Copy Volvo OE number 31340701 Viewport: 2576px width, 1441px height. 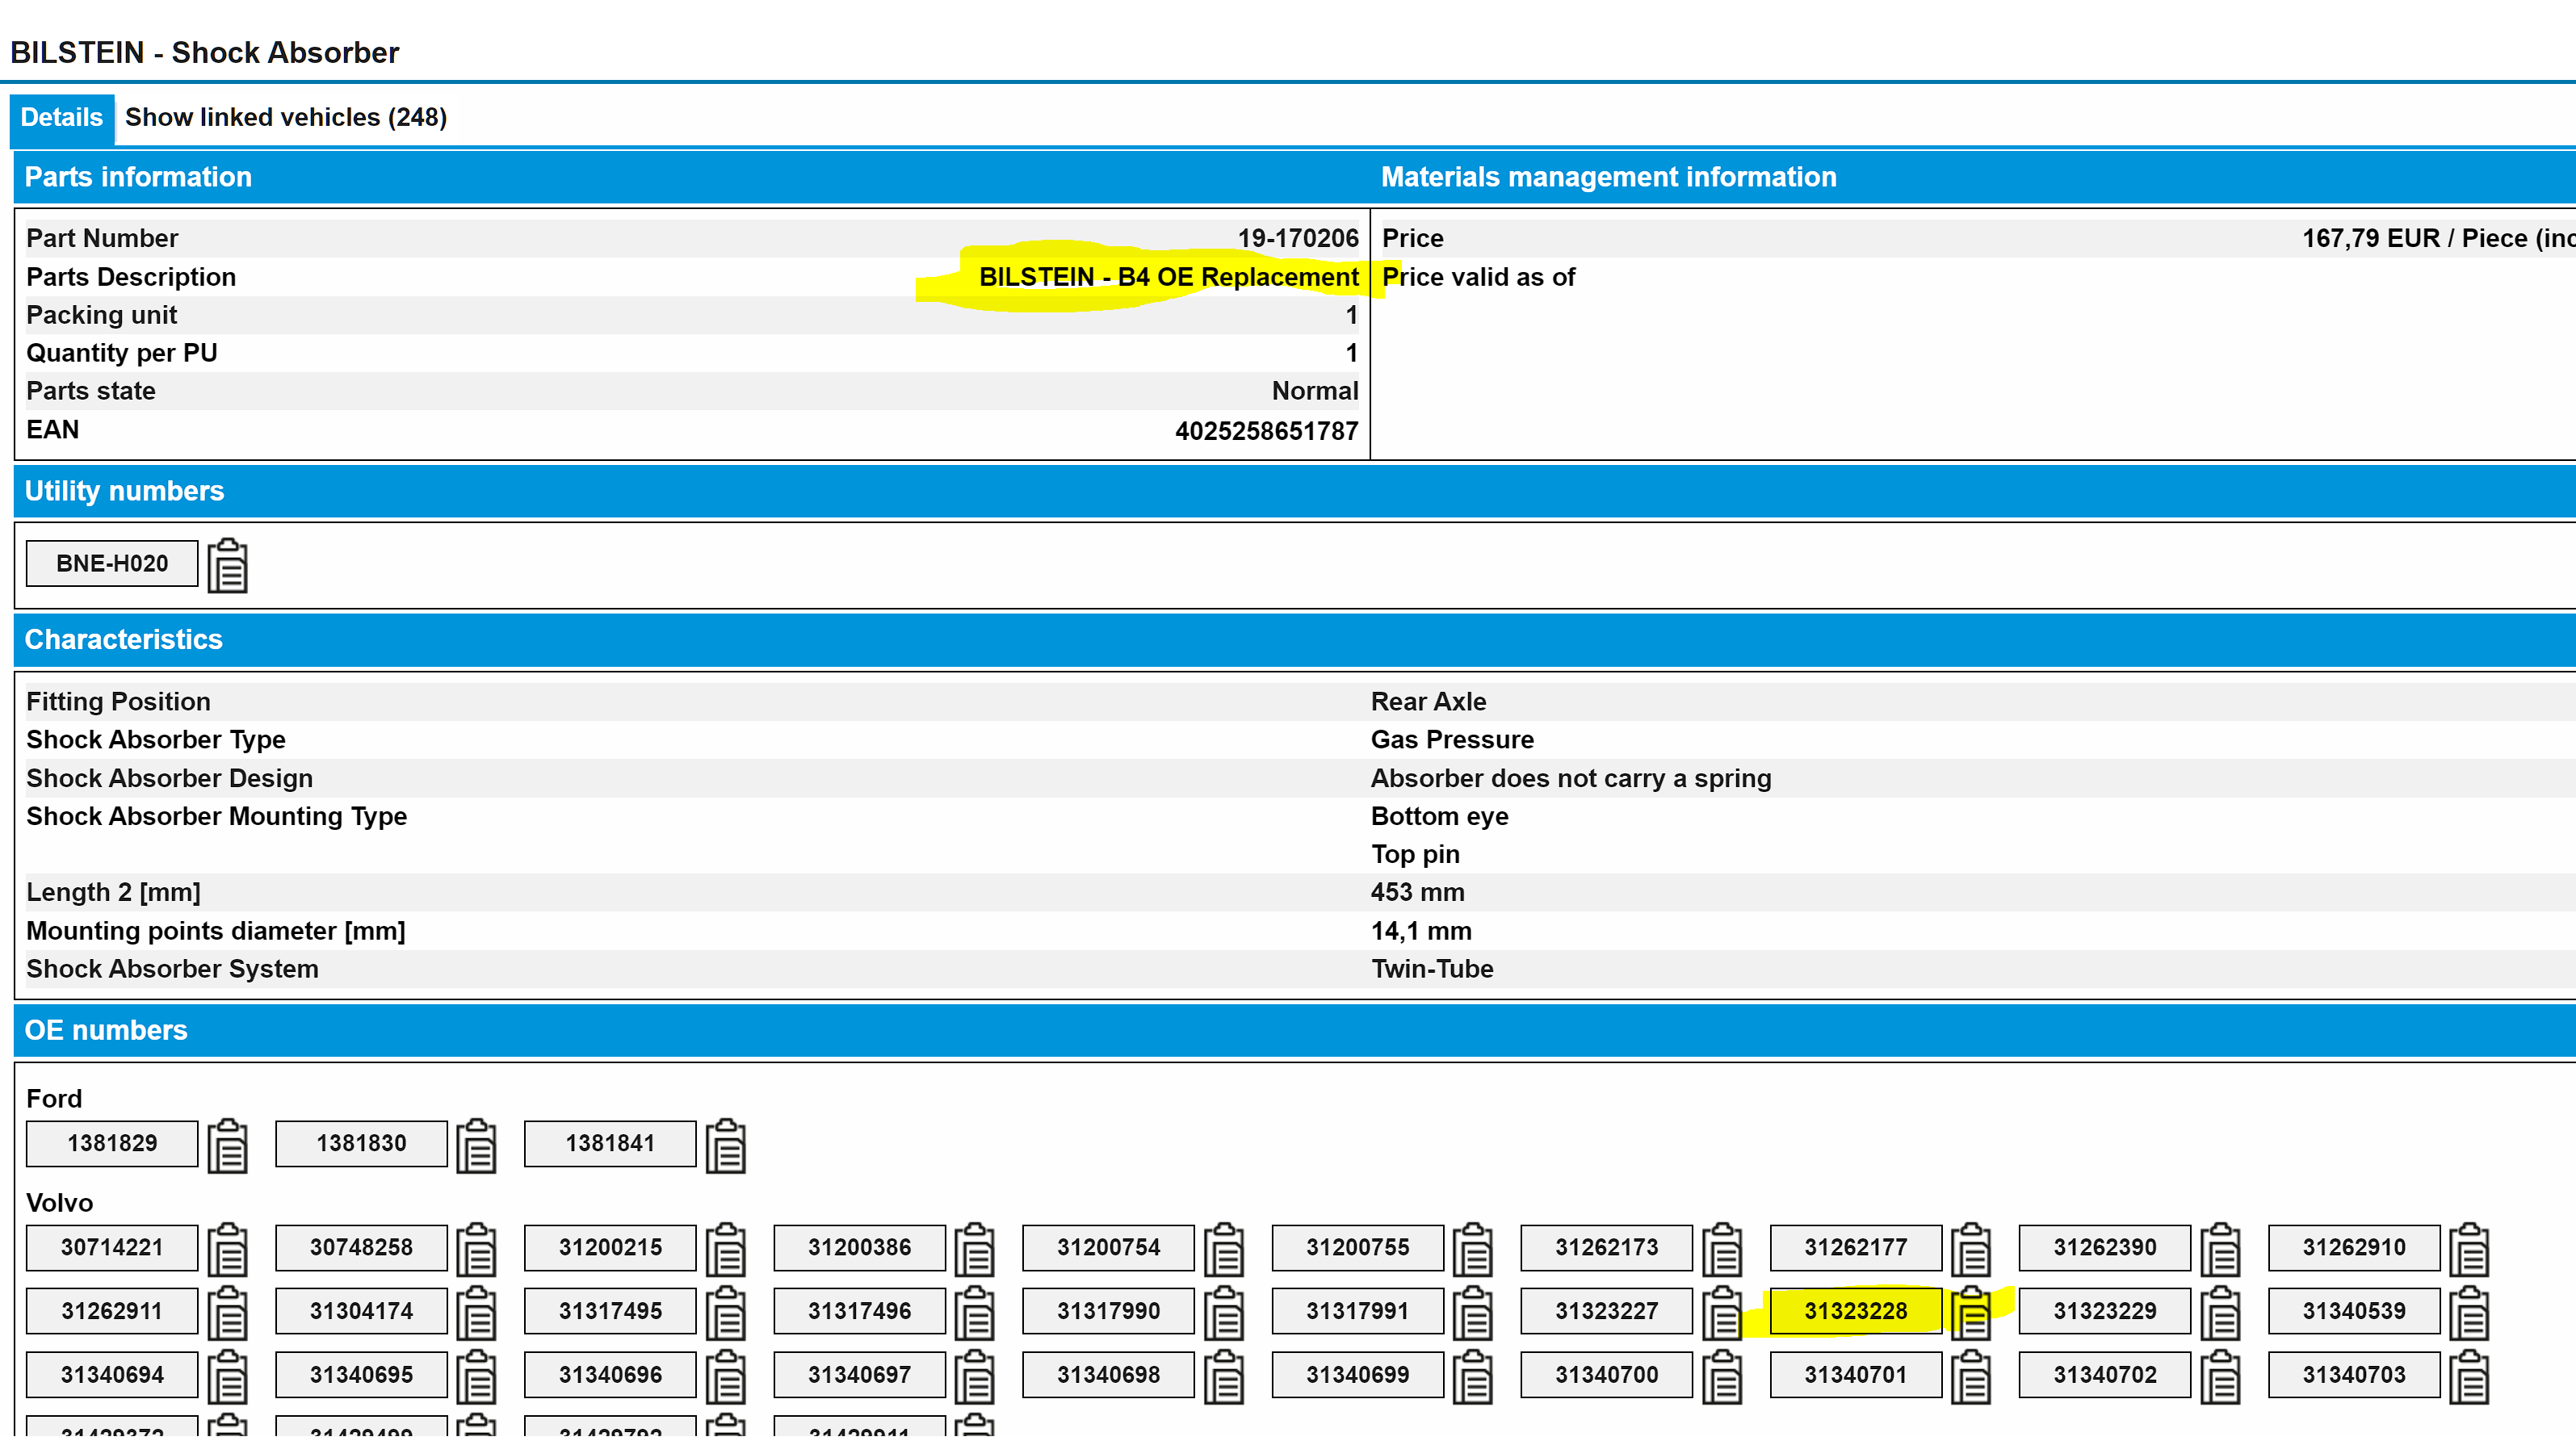(x=1972, y=1378)
